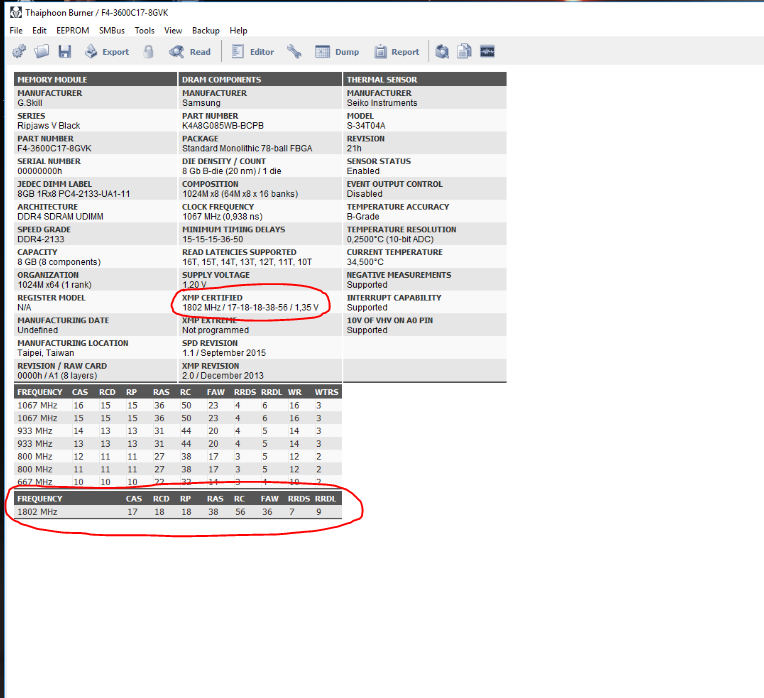The height and width of the screenshot is (698, 764).
Task: Click the 1802 MHz XMP profile row
Action: (178, 512)
